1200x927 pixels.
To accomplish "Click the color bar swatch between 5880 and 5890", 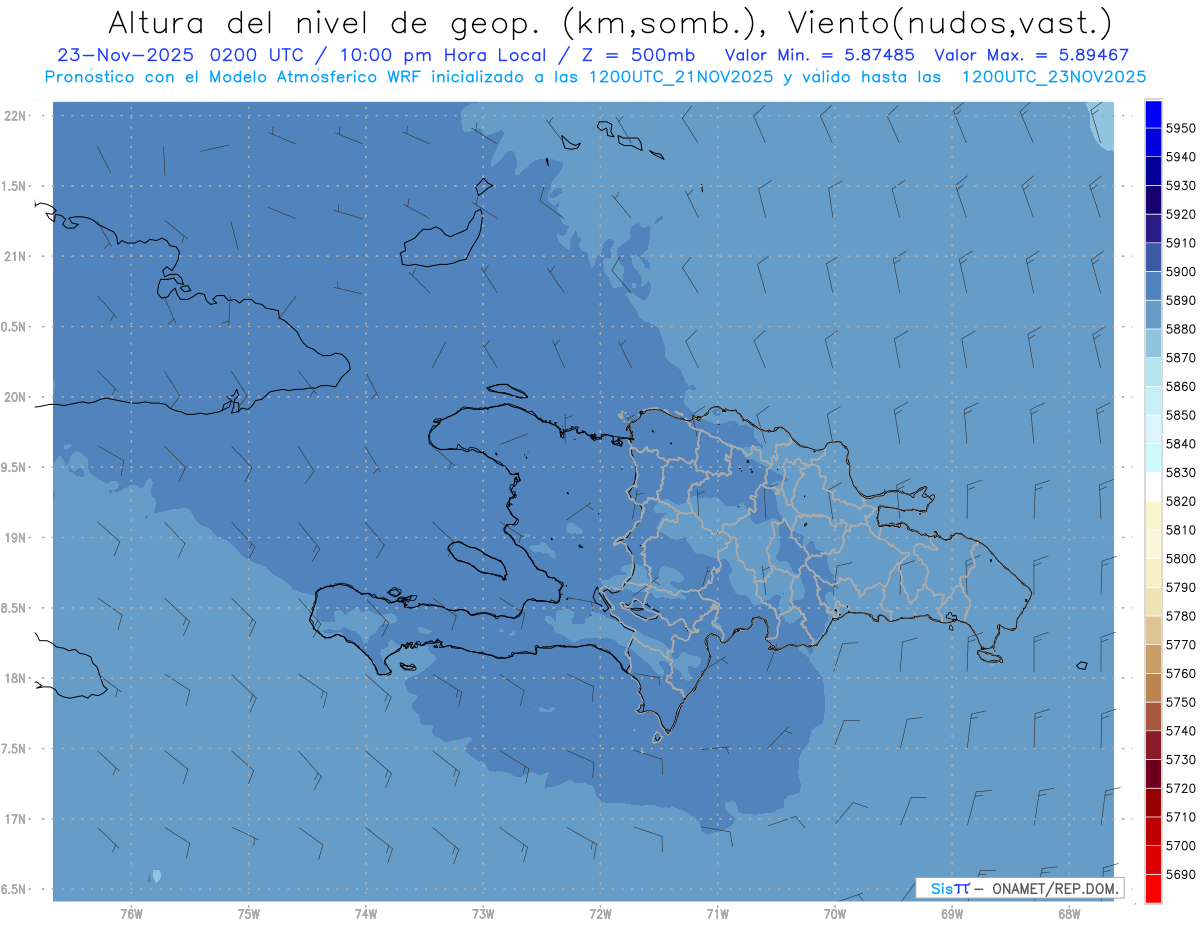I will [x=1153, y=315].
